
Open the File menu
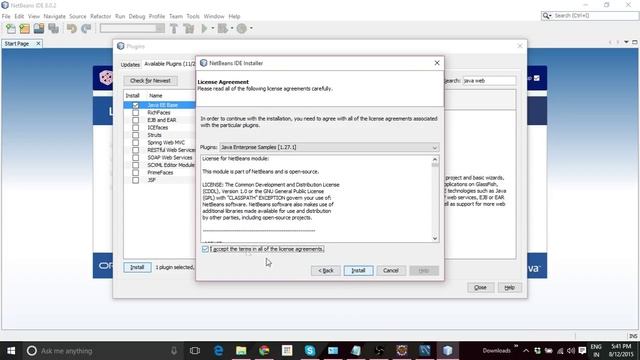pos(6,16)
